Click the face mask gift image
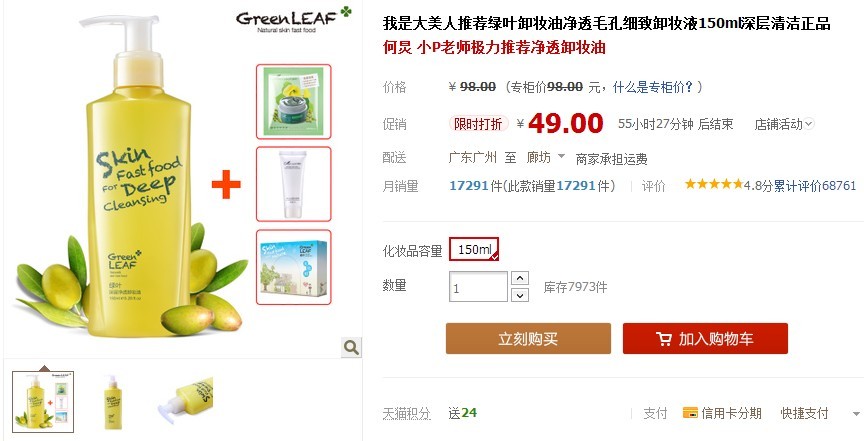The image size is (864, 441). click(x=294, y=101)
